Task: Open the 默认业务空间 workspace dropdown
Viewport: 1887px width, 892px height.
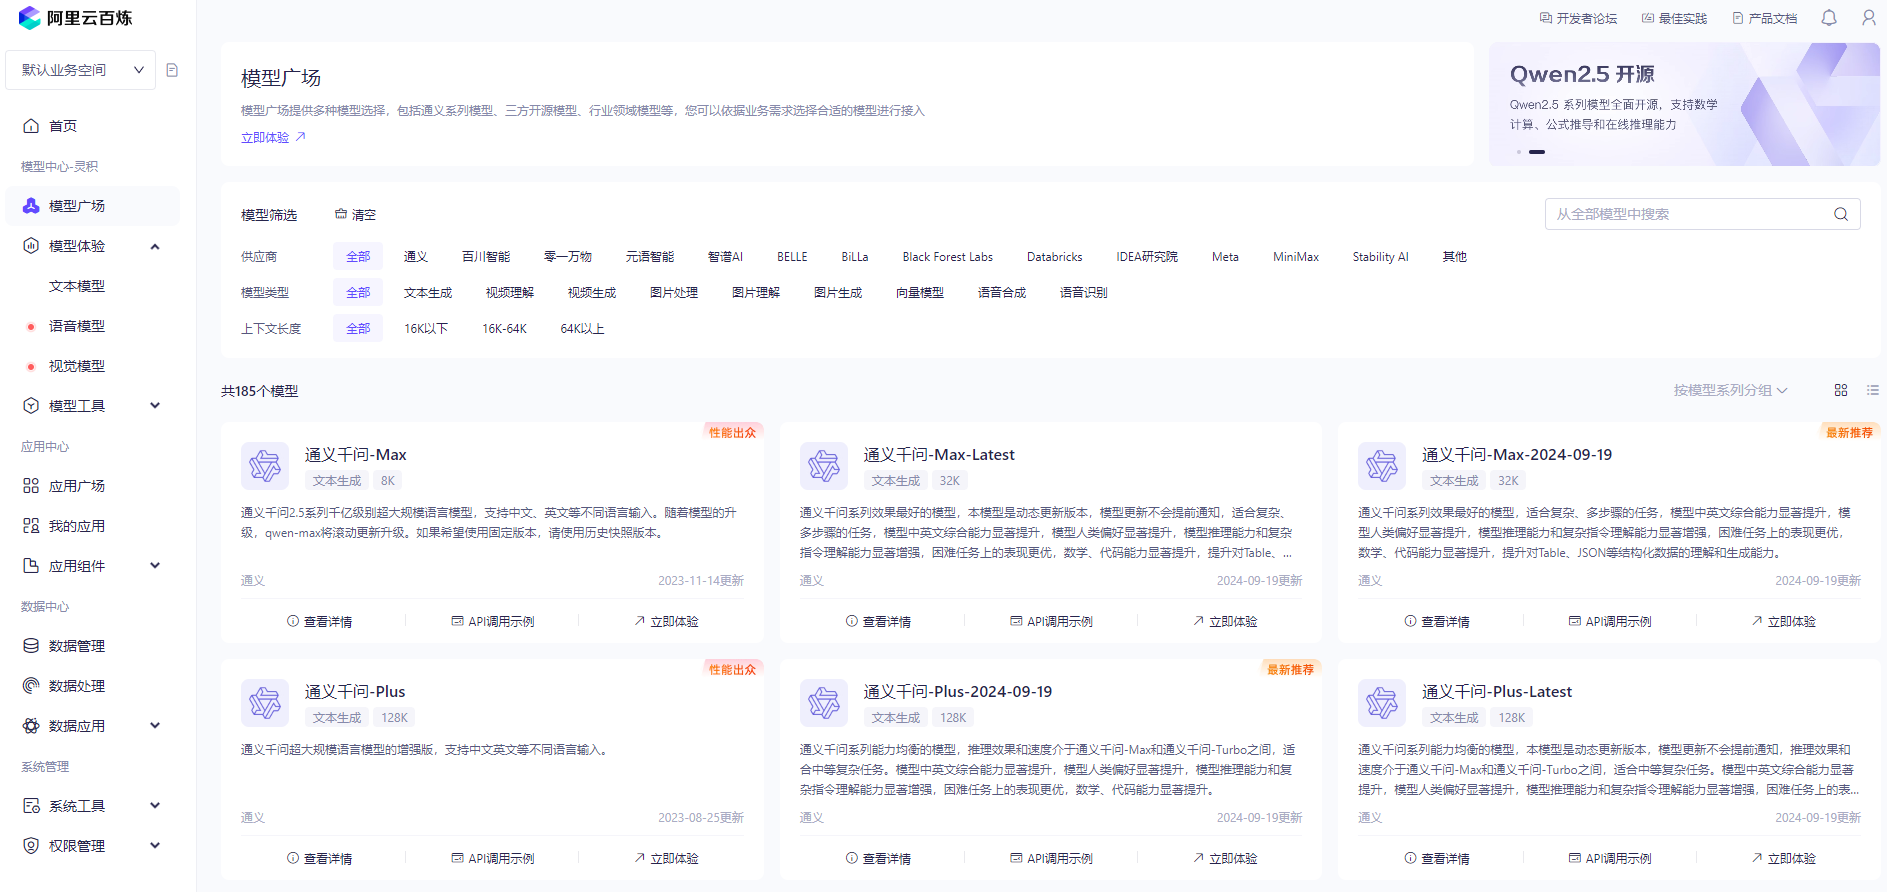Action: pos(81,70)
